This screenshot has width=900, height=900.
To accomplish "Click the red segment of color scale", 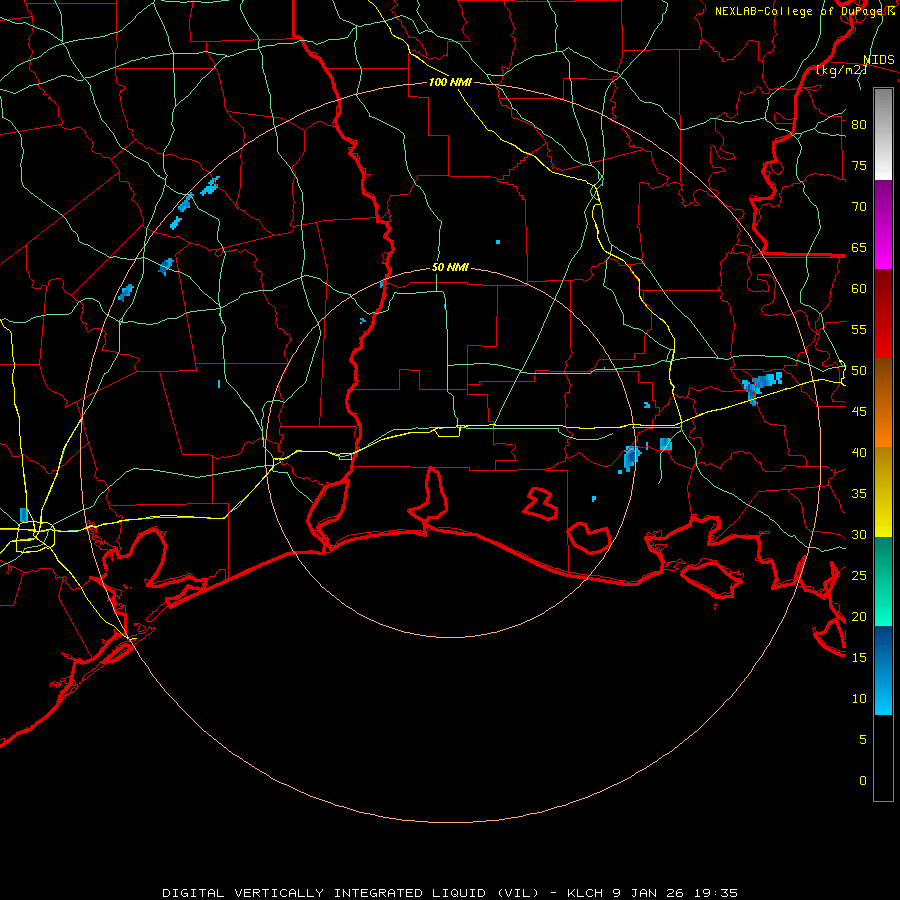I will (883, 314).
